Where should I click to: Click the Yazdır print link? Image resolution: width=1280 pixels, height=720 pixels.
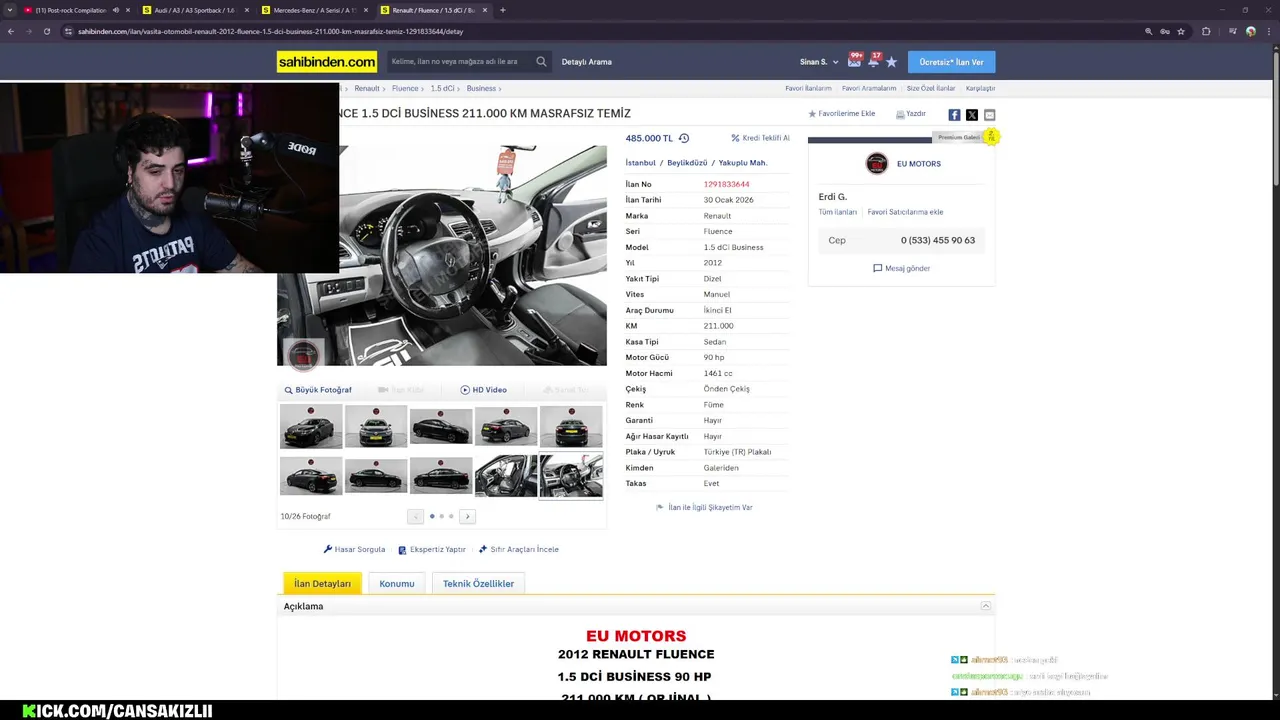click(x=911, y=114)
